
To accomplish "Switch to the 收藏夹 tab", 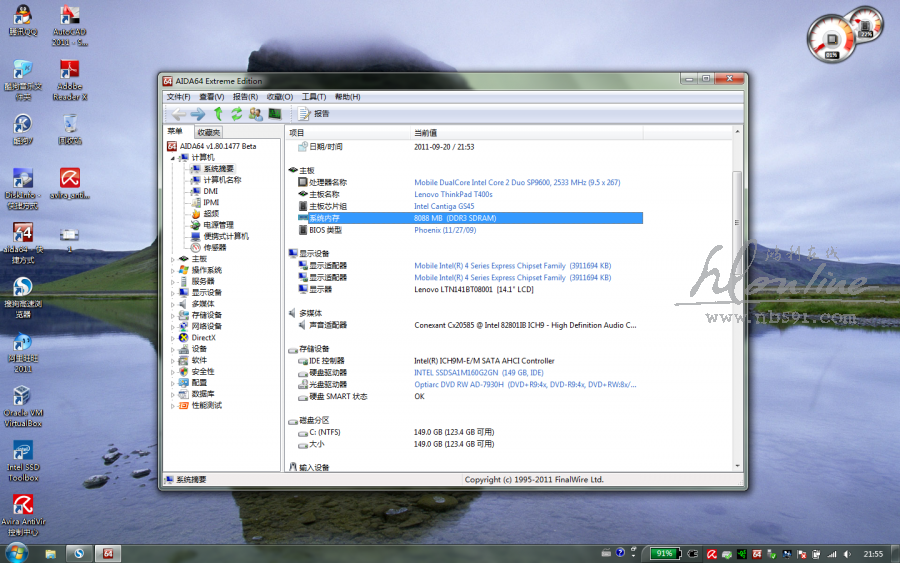I will pyautogui.click(x=209, y=132).
